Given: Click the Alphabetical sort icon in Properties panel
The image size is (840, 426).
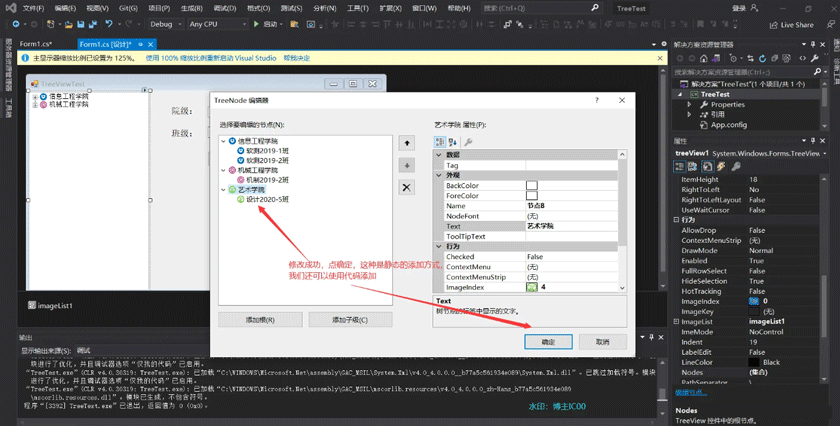Looking at the screenshot, I should (693, 167).
